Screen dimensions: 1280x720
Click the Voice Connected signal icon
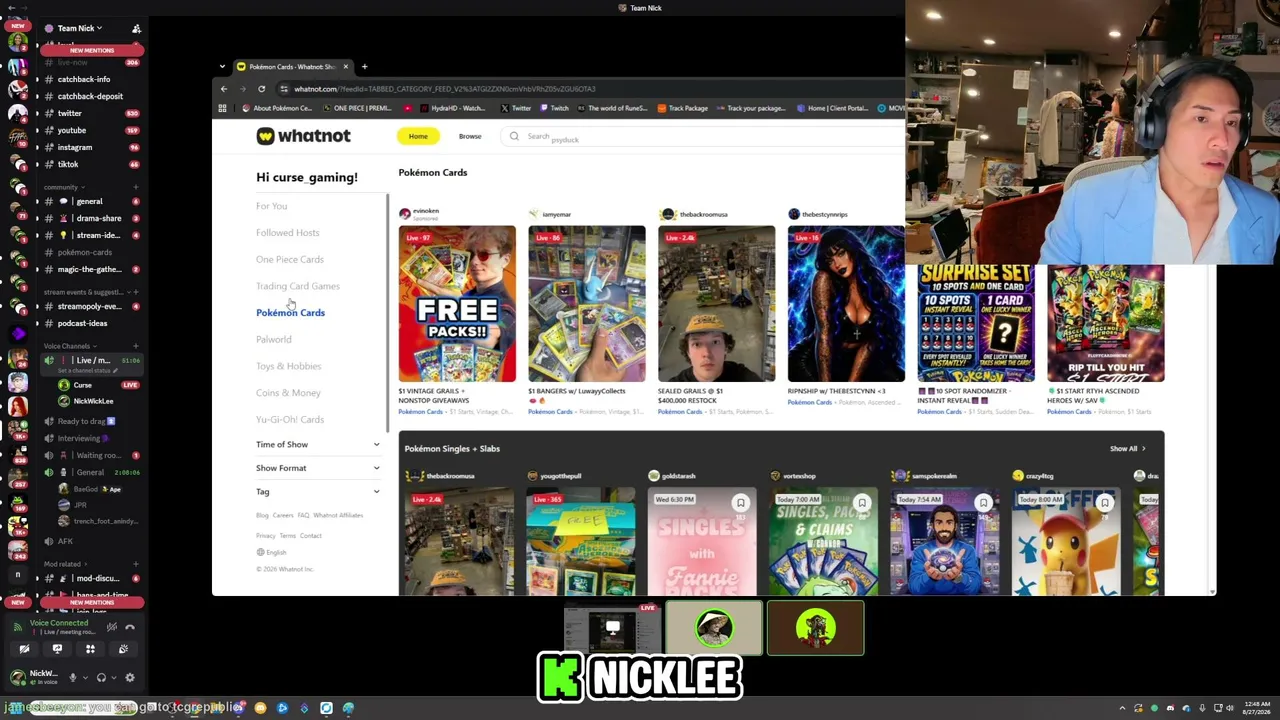[17, 627]
